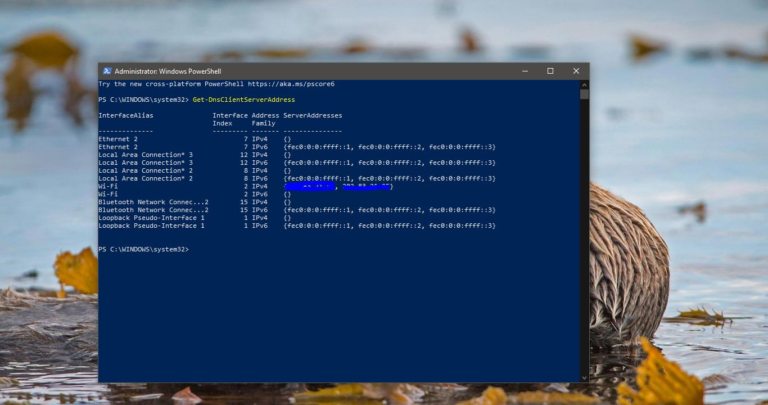Select "Local Area Connection* 3" IPv4 row alias
The width and height of the screenshot is (768, 405).
145,155
